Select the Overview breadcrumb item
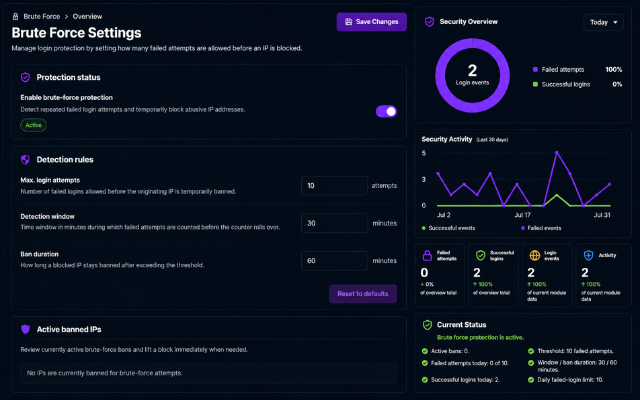The image size is (640, 400). (x=87, y=16)
